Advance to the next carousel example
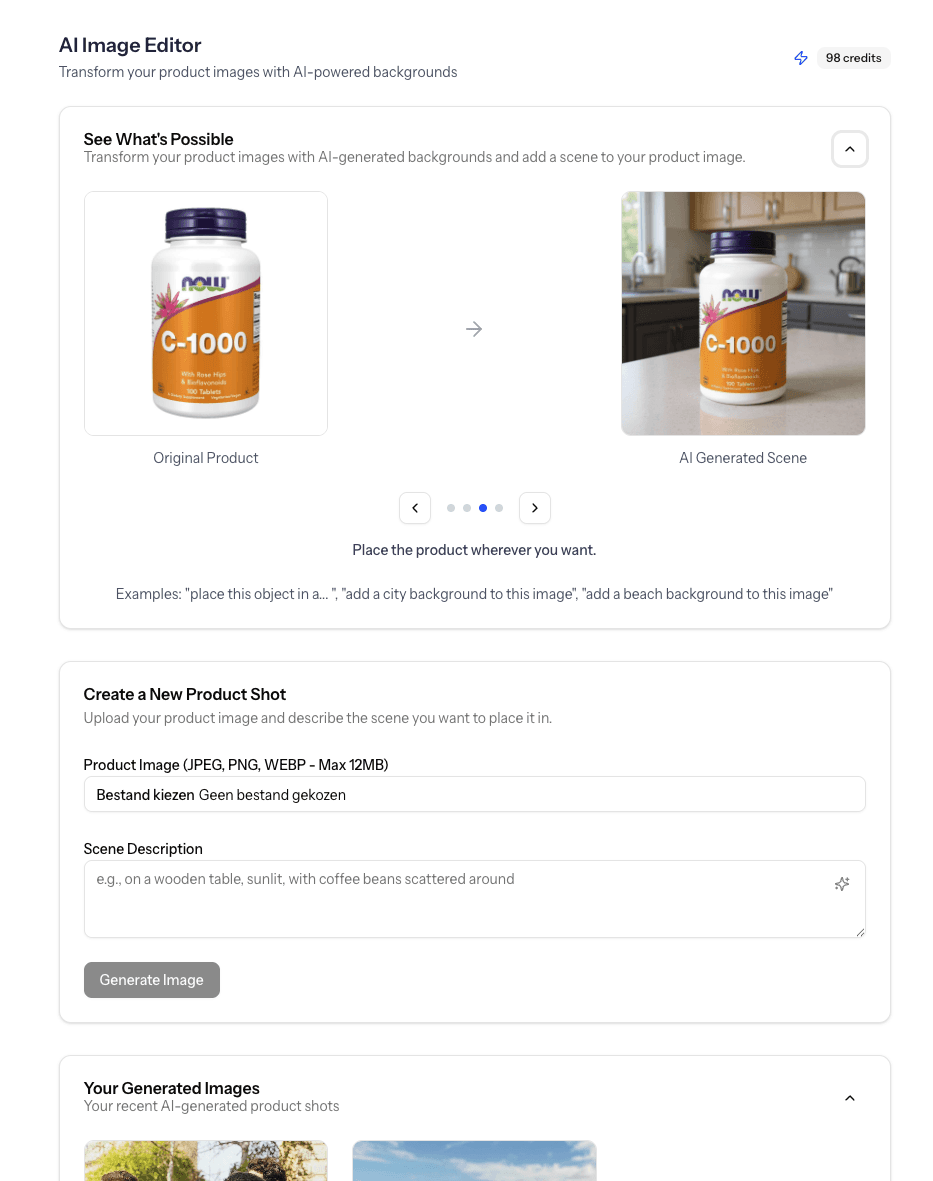 tap(535, 508)
